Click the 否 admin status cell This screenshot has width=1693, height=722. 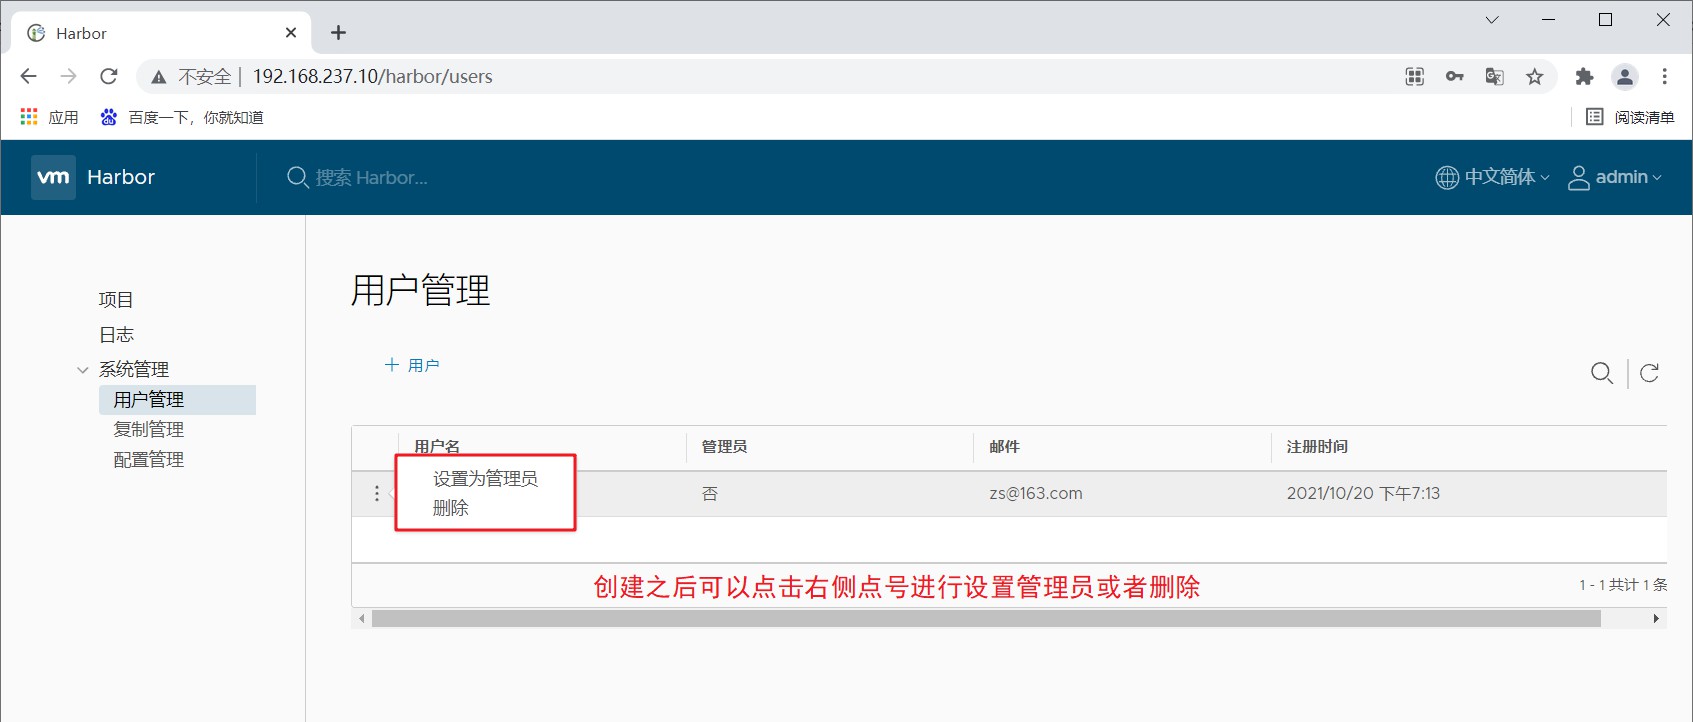(x=710, y=494)
